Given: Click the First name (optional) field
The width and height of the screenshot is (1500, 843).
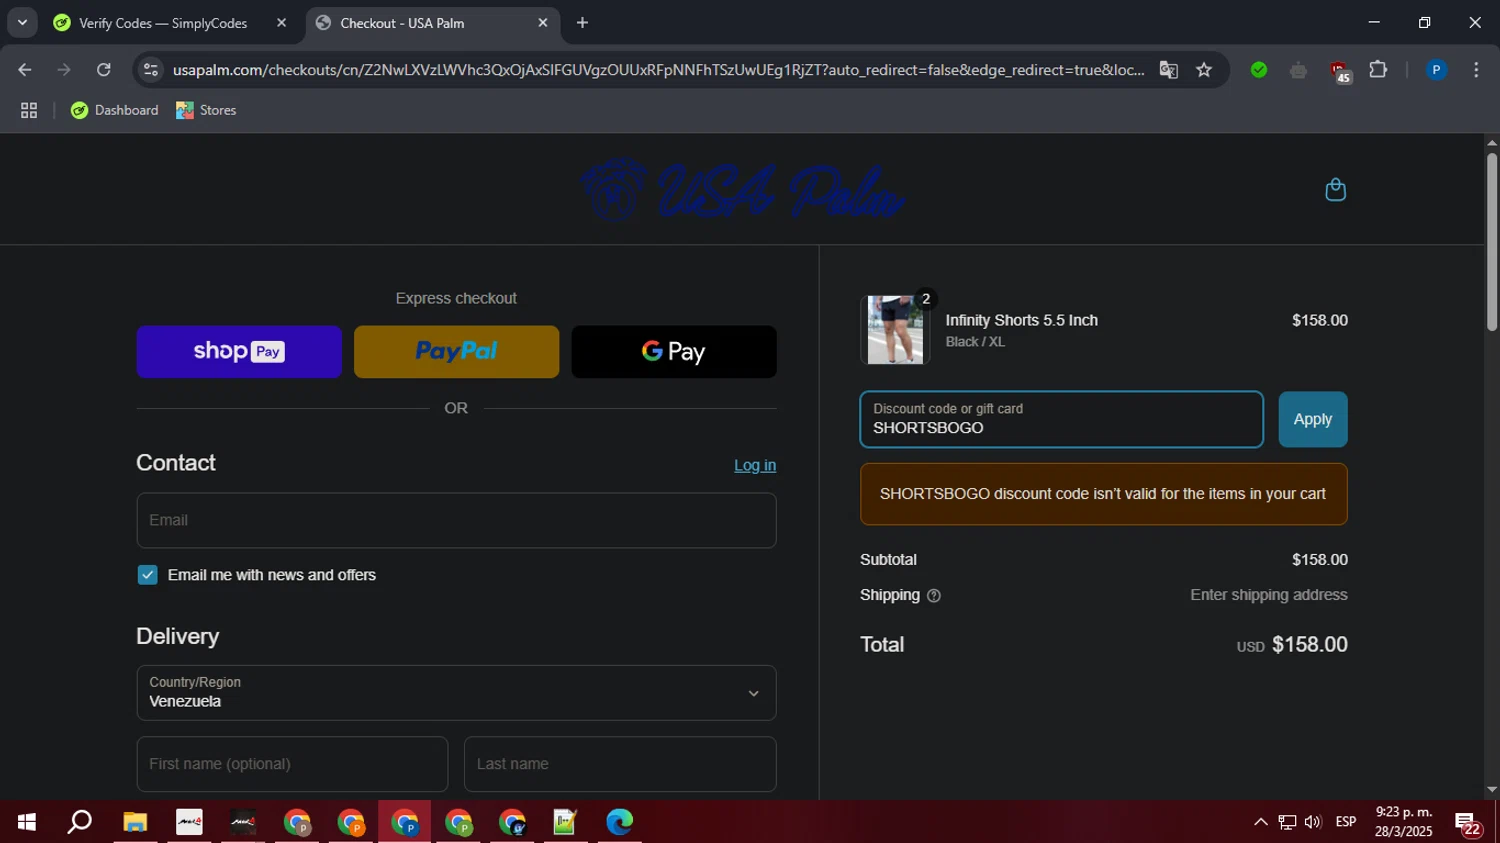Looking at the screenshot, I should tap(292, 765).
